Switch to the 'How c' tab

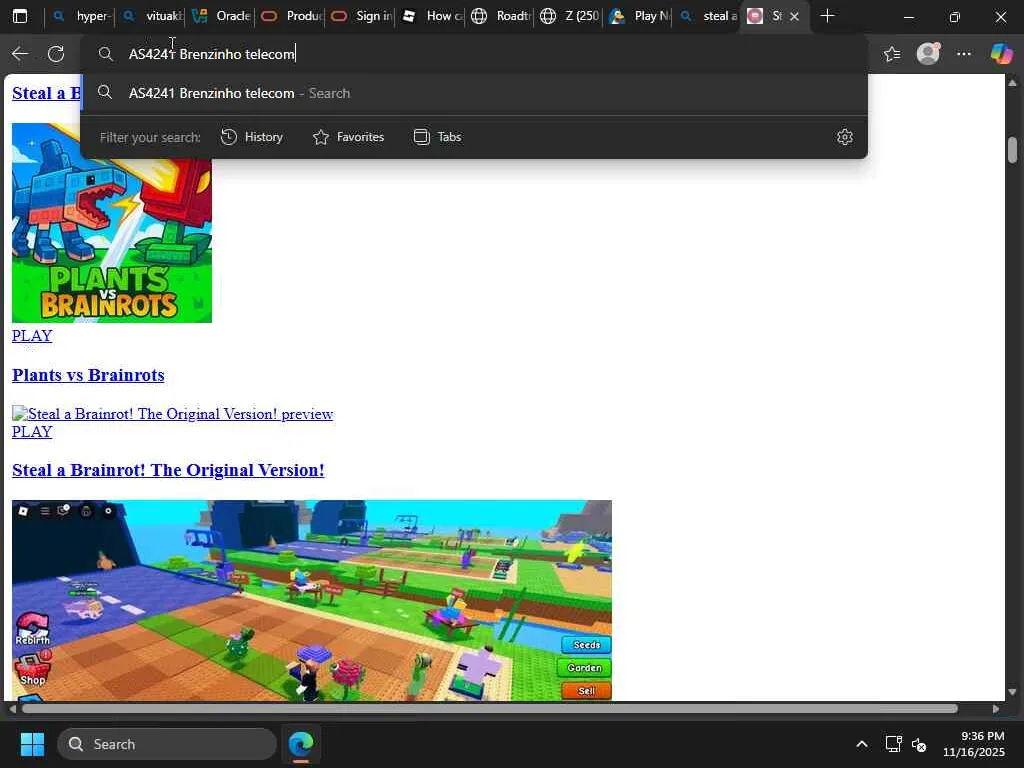(431, 16)
